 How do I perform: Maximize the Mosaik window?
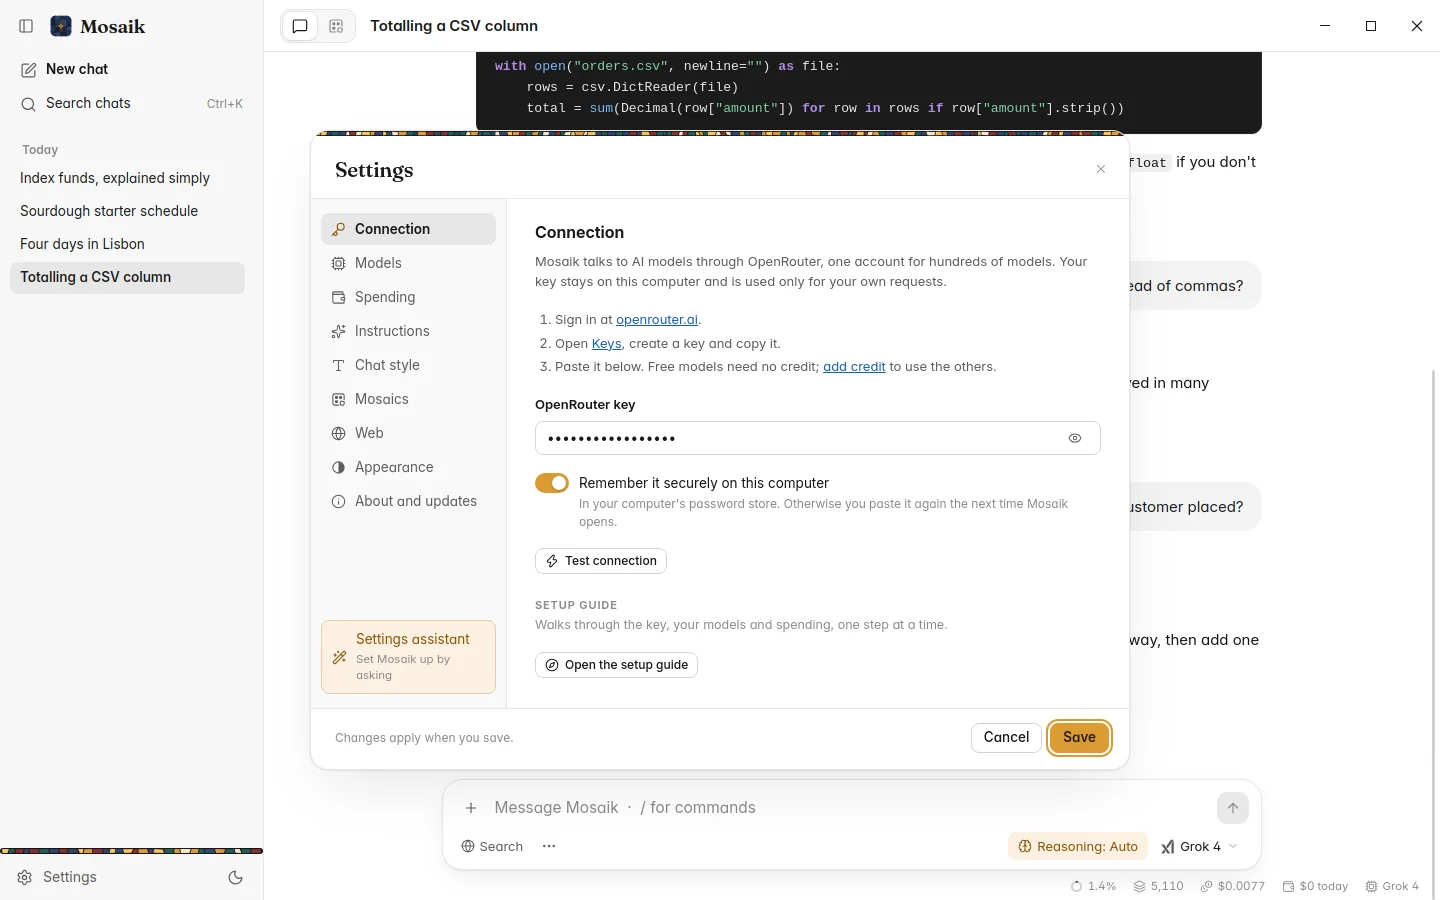coord(1371,26)
